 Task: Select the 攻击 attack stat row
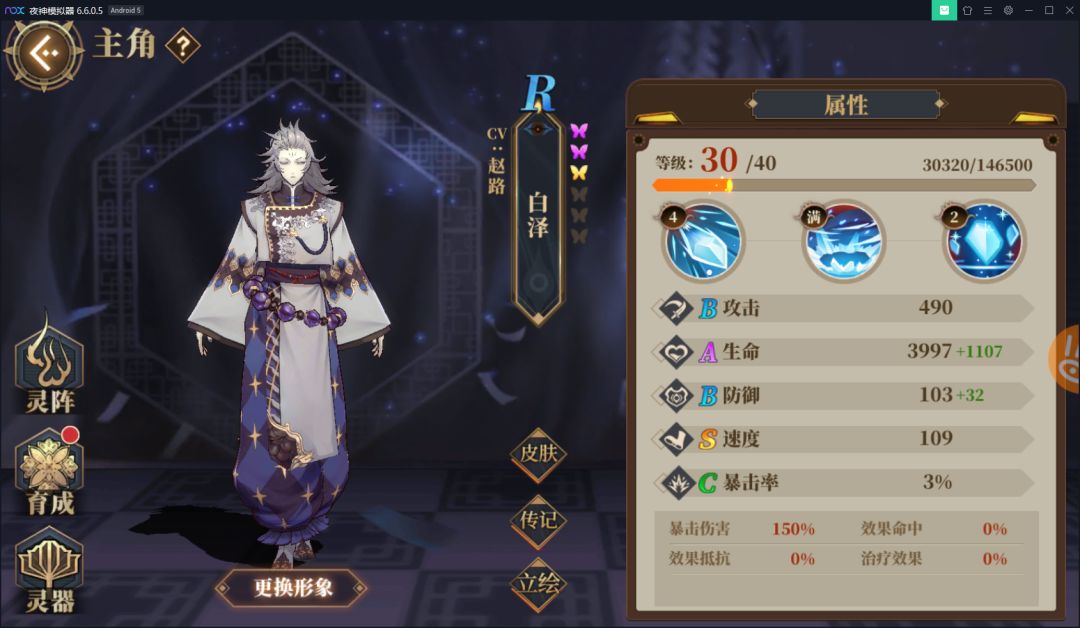843,308
